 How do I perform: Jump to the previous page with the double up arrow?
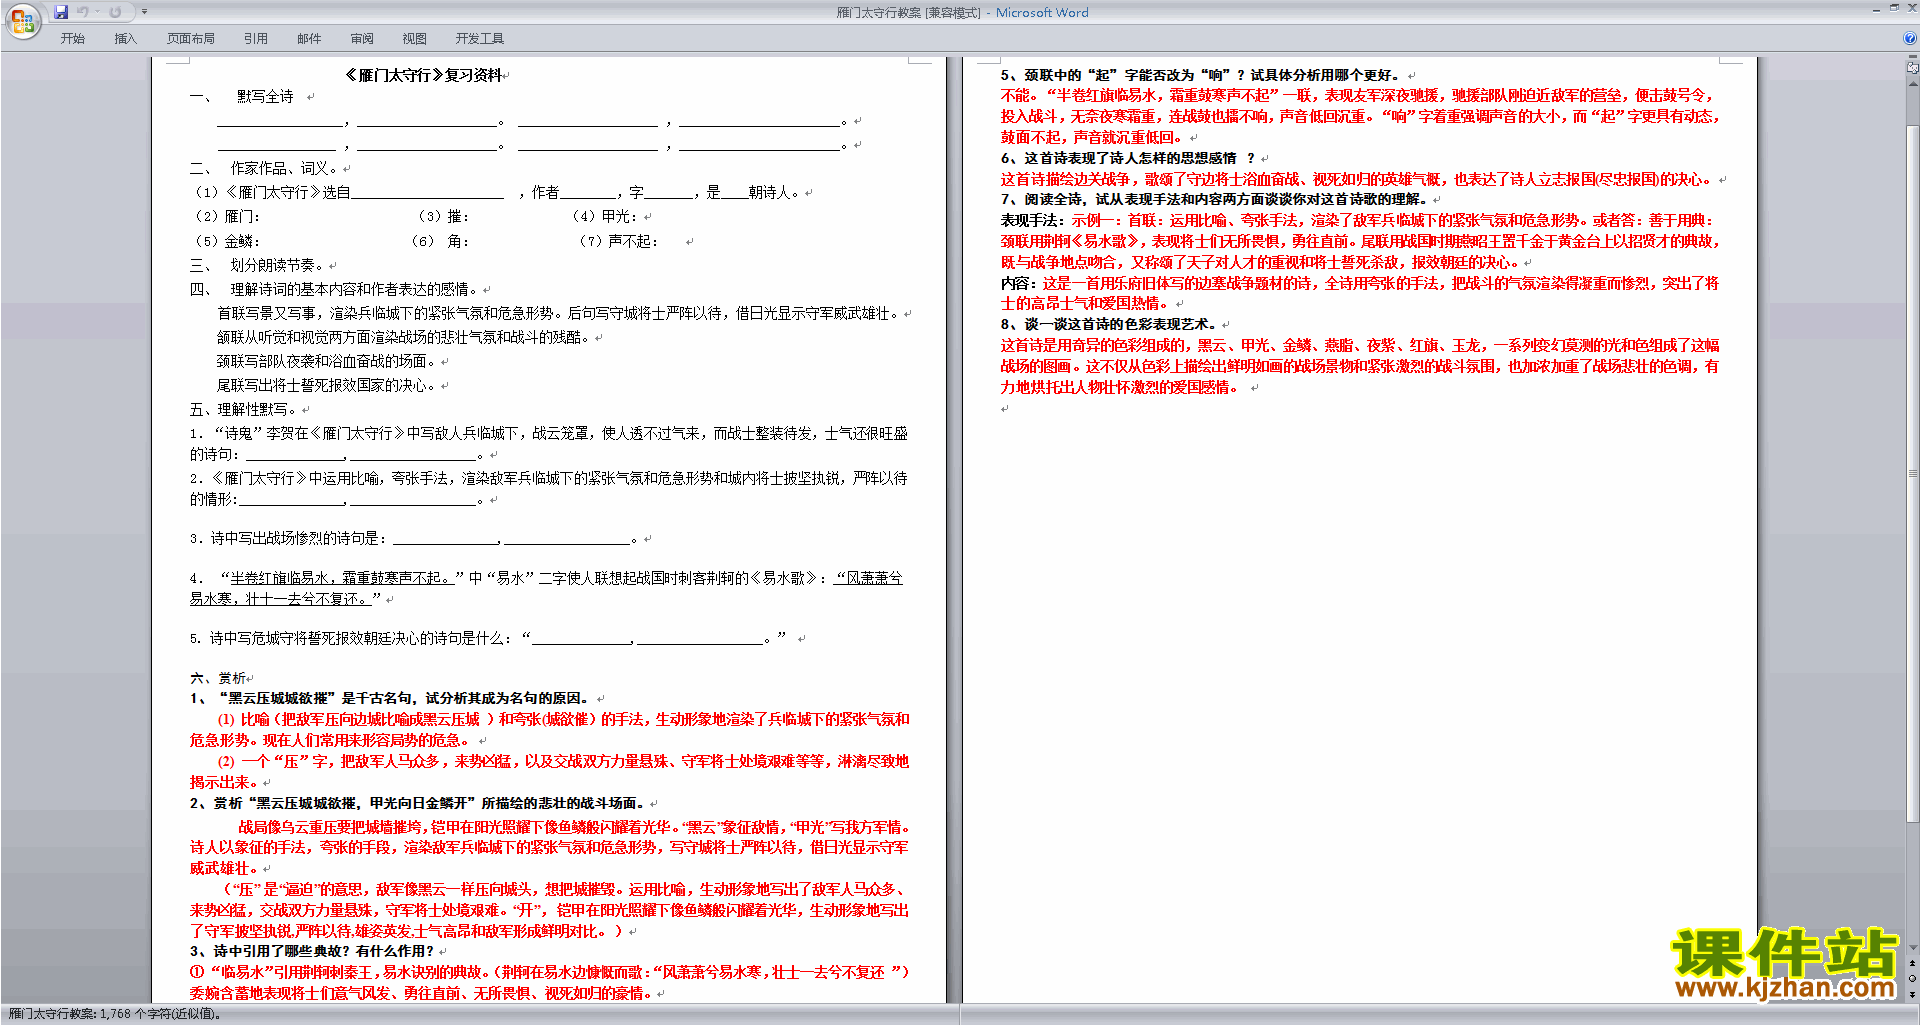click(x=1913, y=963)
